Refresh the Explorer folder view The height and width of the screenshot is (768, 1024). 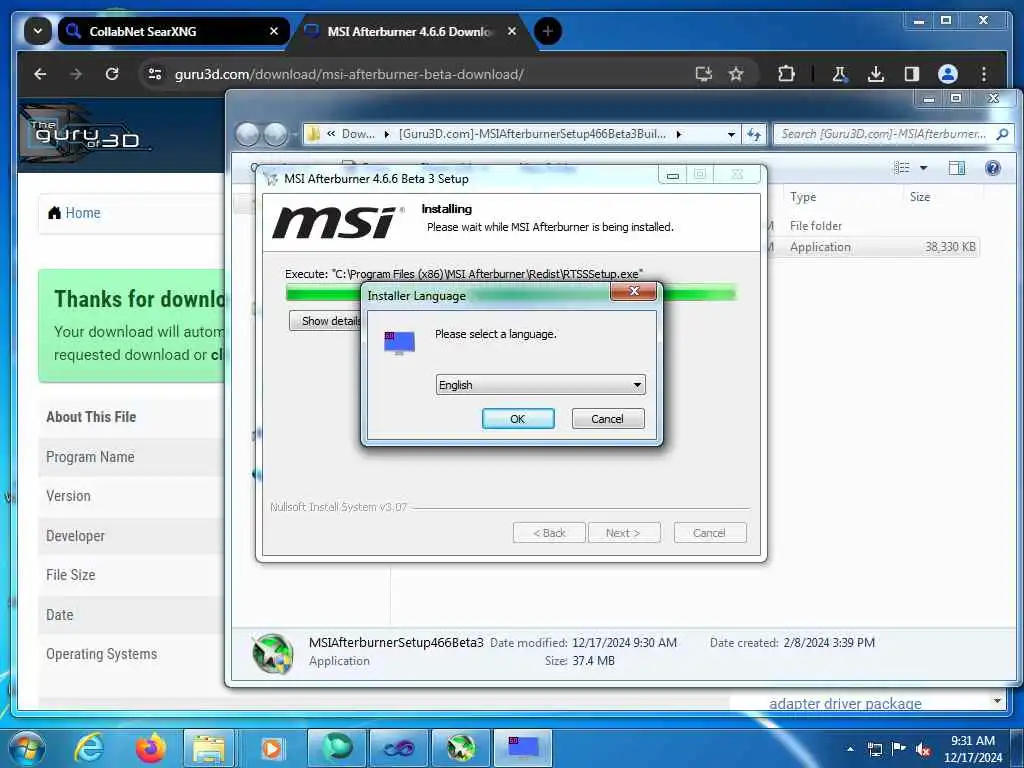[754, 135]
